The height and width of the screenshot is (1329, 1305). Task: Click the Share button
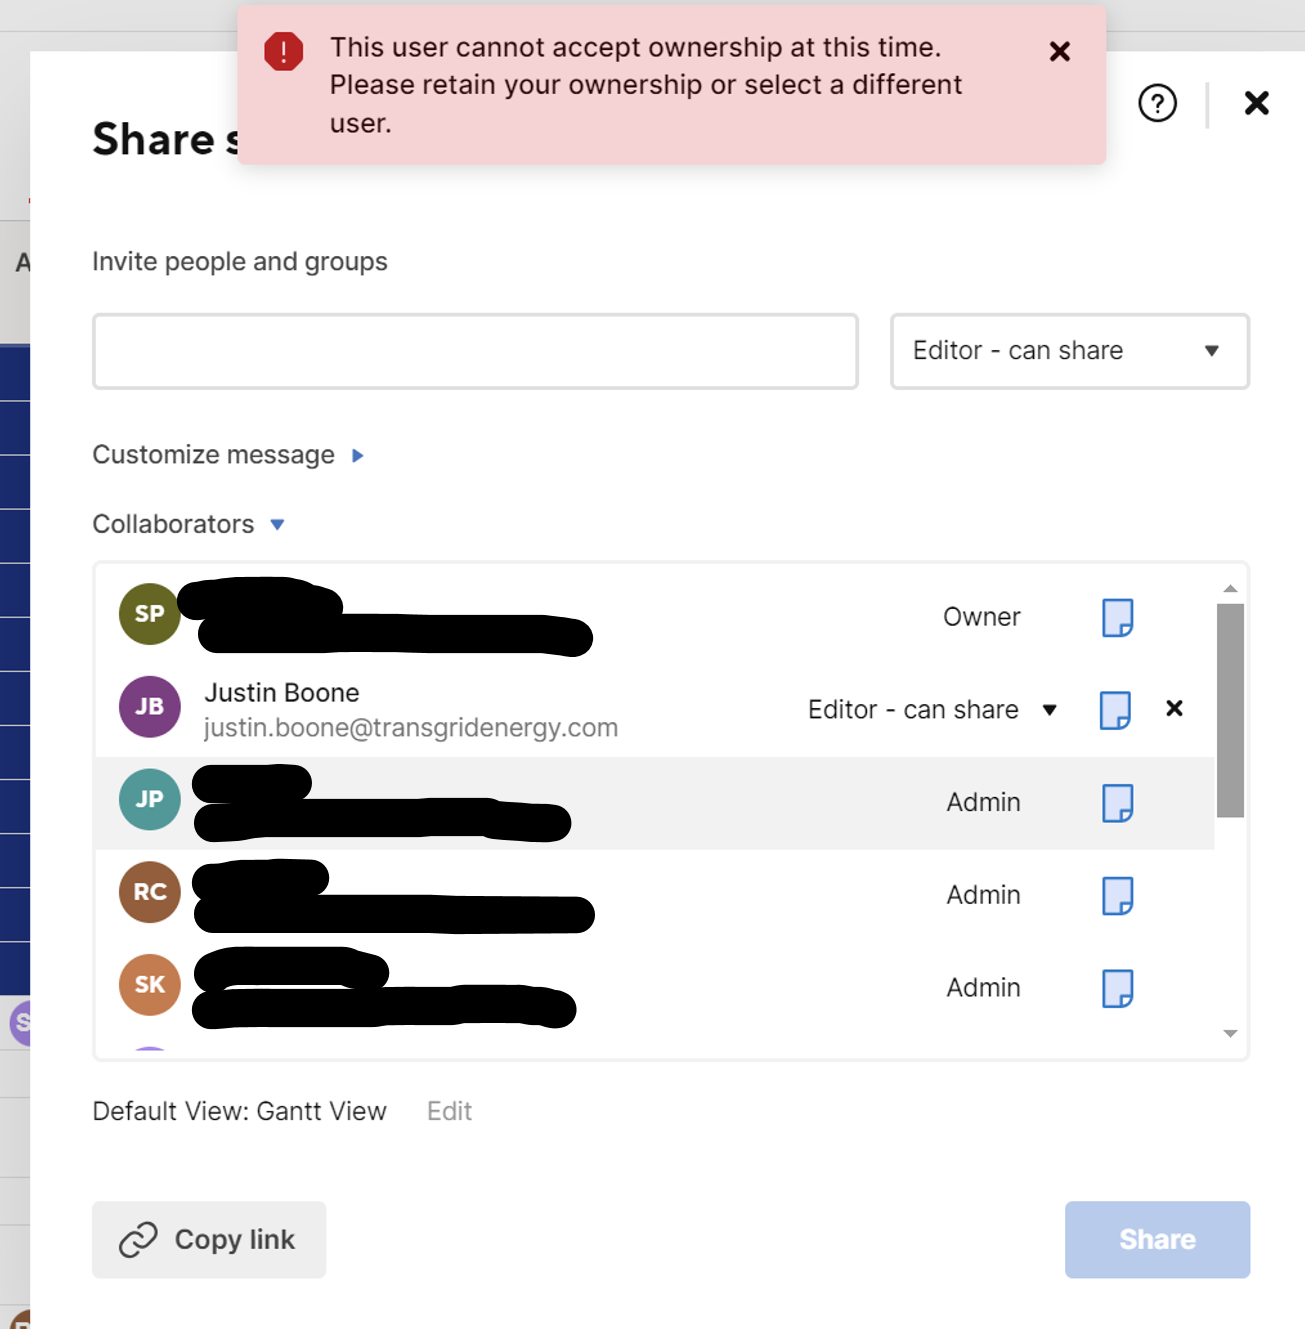click(x=1157, y=1240)
